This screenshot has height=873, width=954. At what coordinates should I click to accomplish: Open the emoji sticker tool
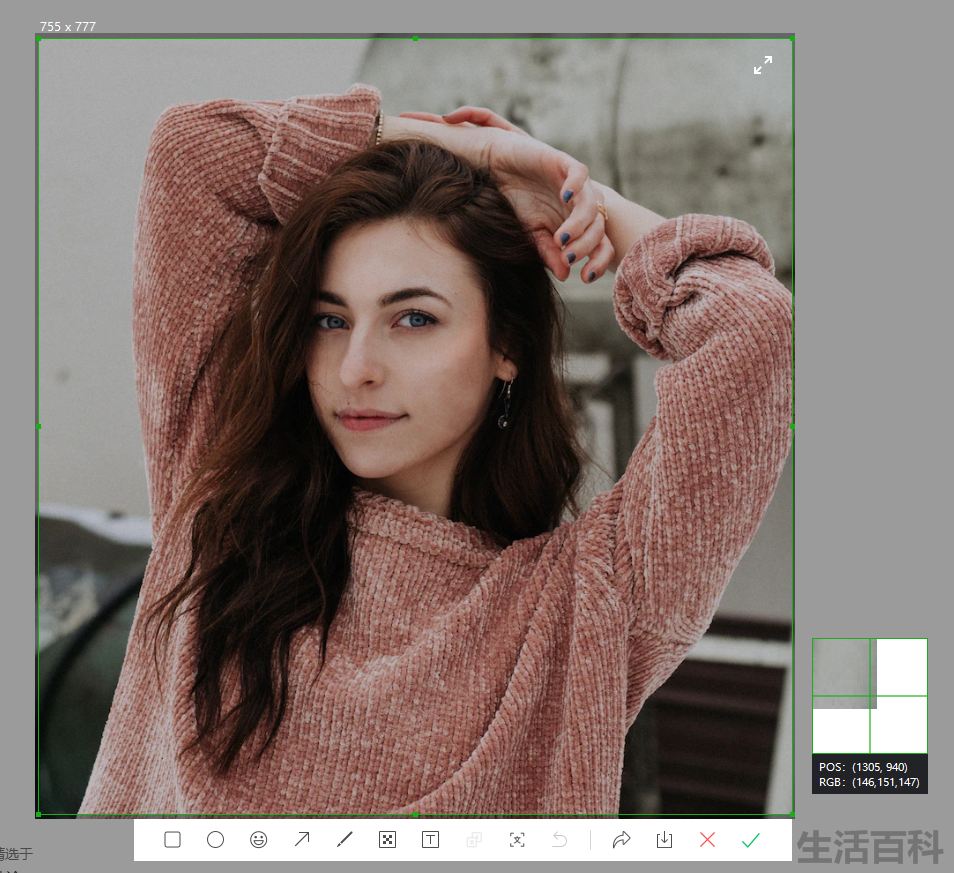[x=259, y=840]
